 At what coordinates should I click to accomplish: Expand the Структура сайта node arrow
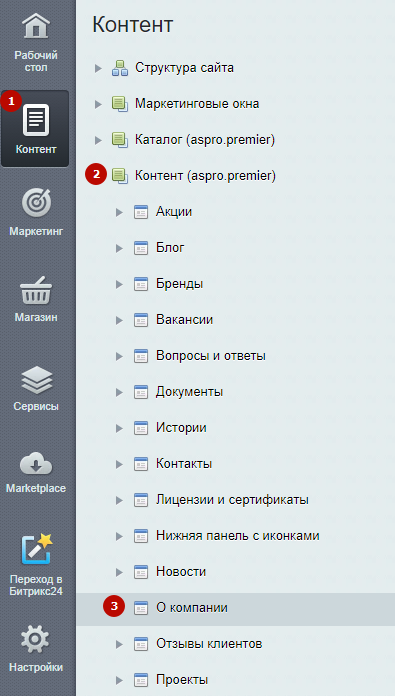98,68
